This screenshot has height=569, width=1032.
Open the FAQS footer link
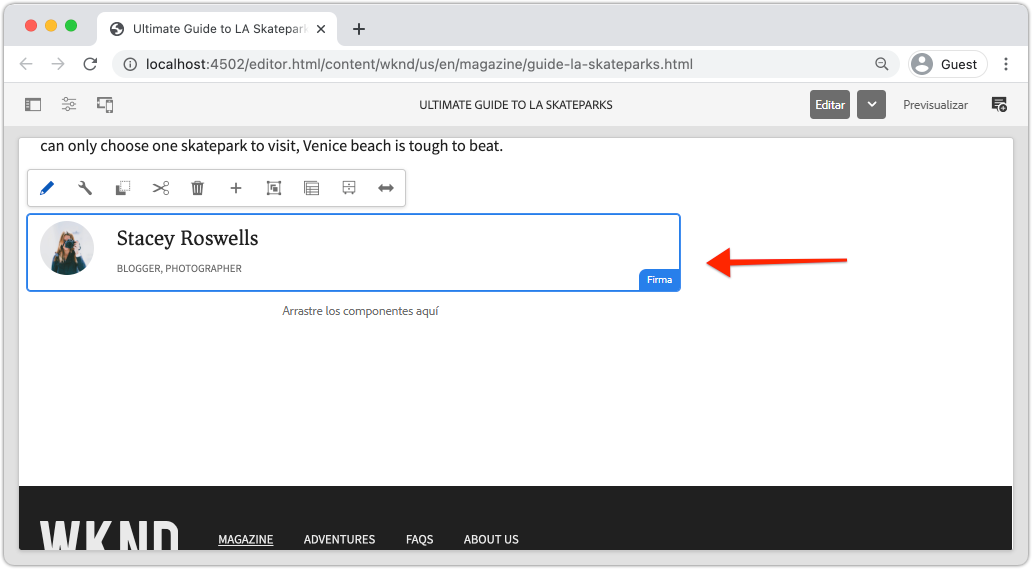pyautogui.click(x=419, y=539)
